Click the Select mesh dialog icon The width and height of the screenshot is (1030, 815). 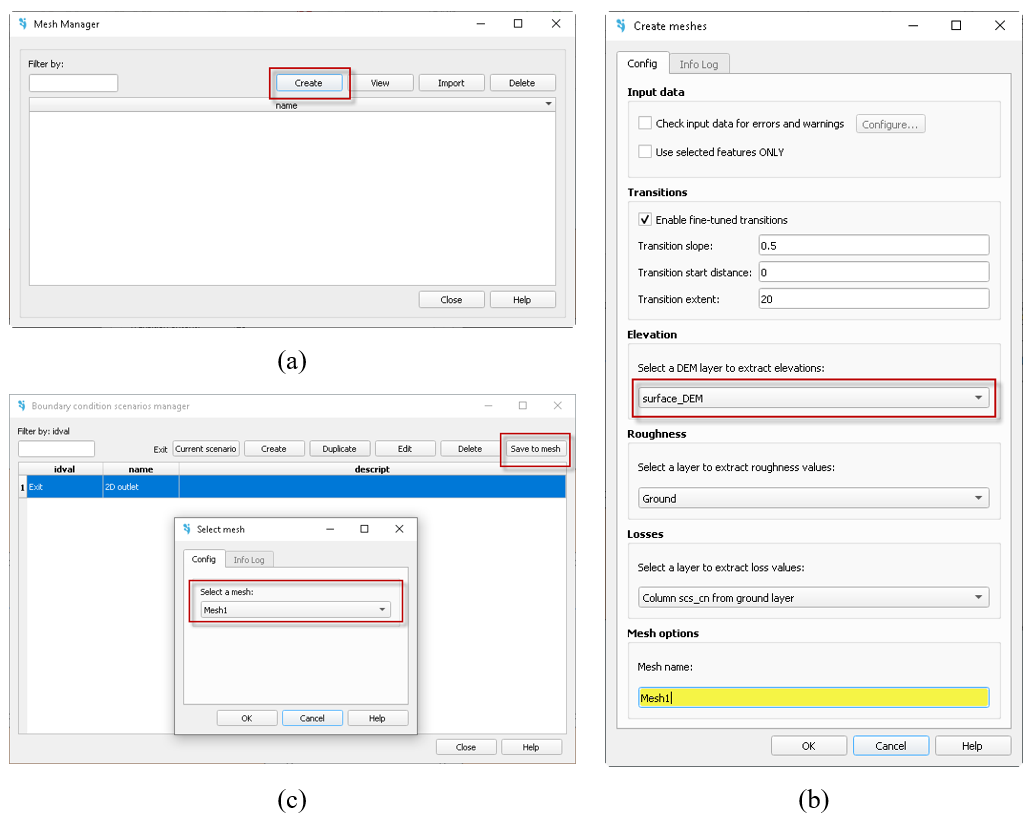pyautogui.click(x=187, y=529)
